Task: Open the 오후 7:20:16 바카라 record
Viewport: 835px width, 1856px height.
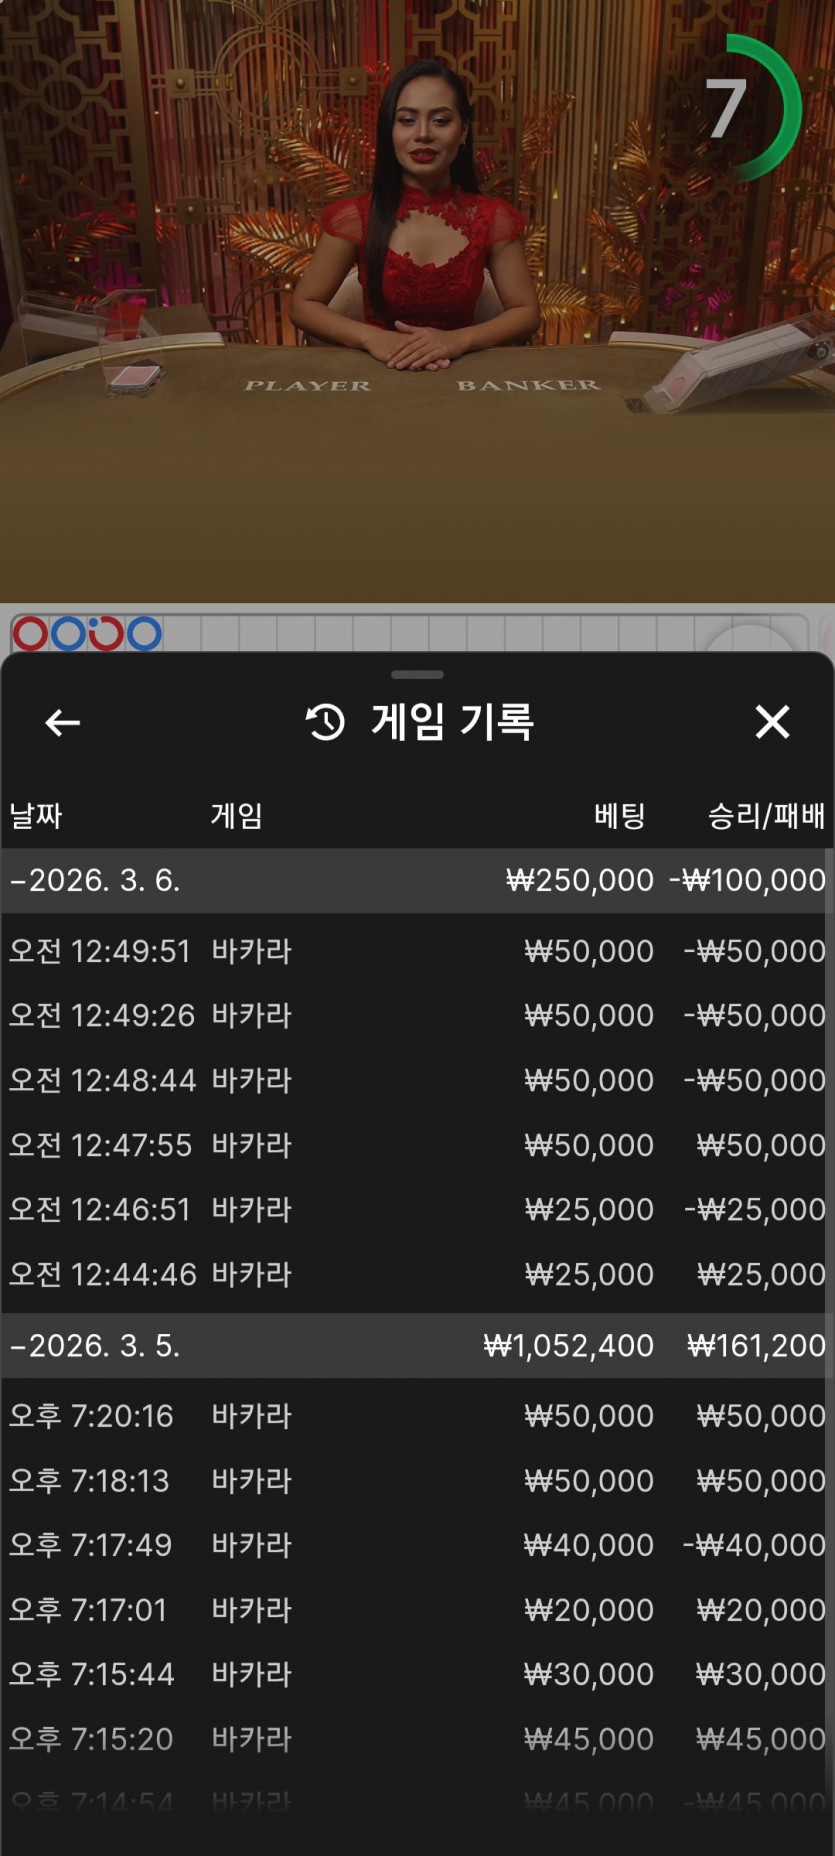Action: point(417,1415)
